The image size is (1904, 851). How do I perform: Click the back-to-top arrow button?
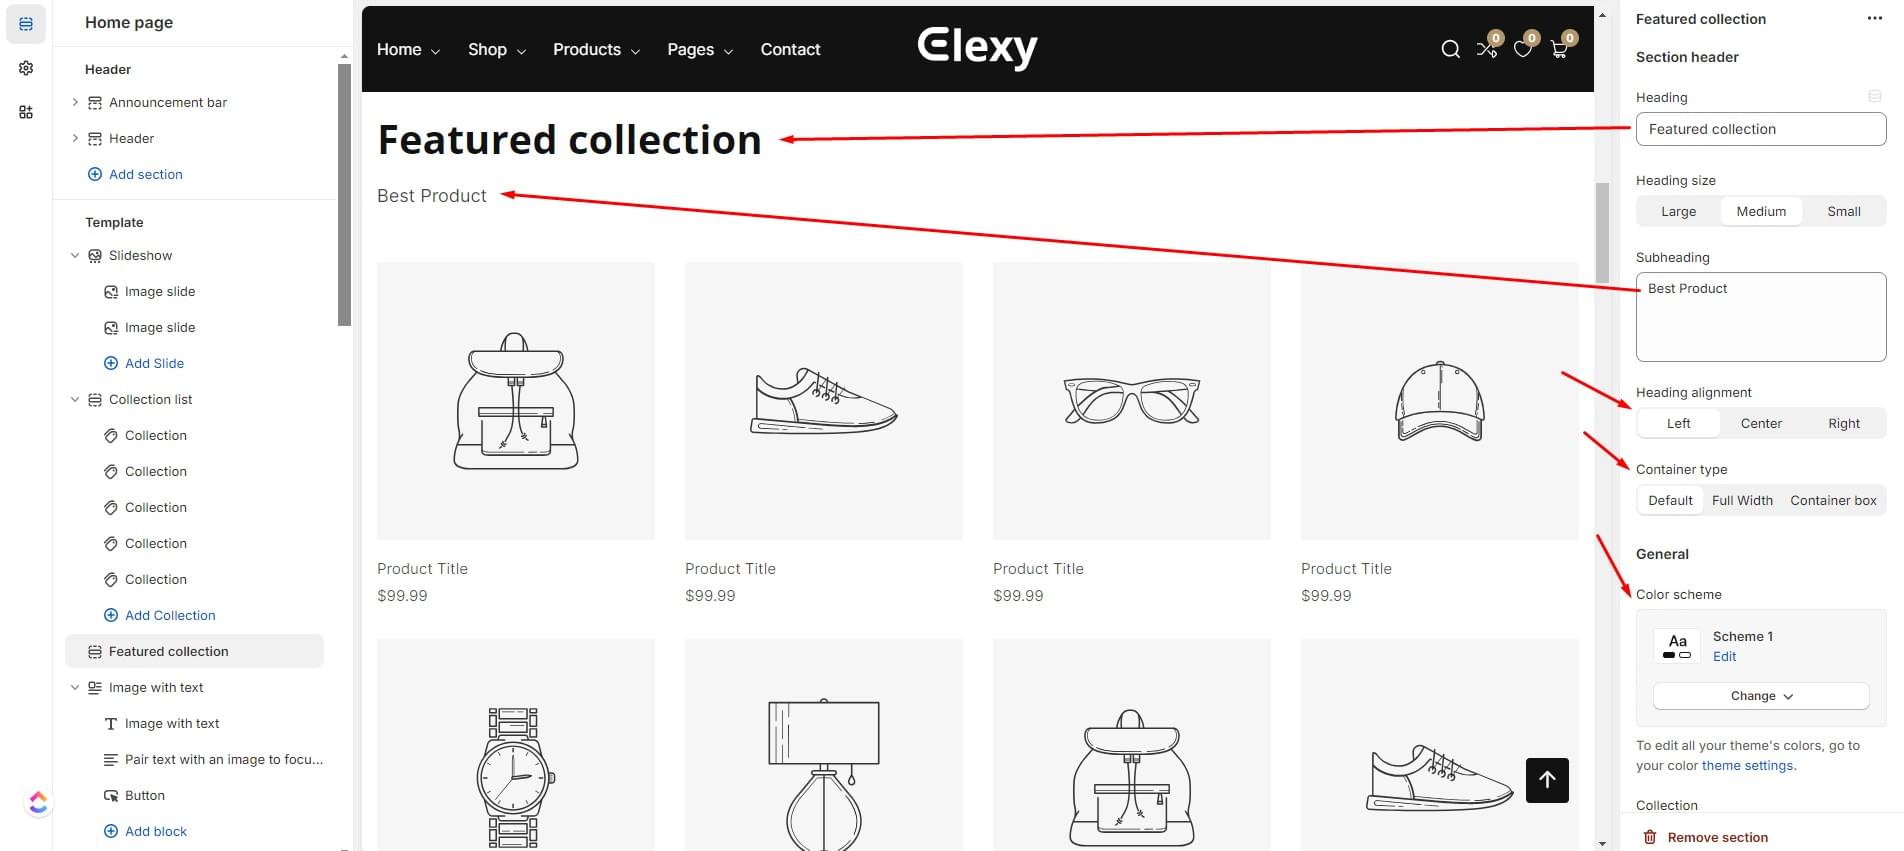1547,780
